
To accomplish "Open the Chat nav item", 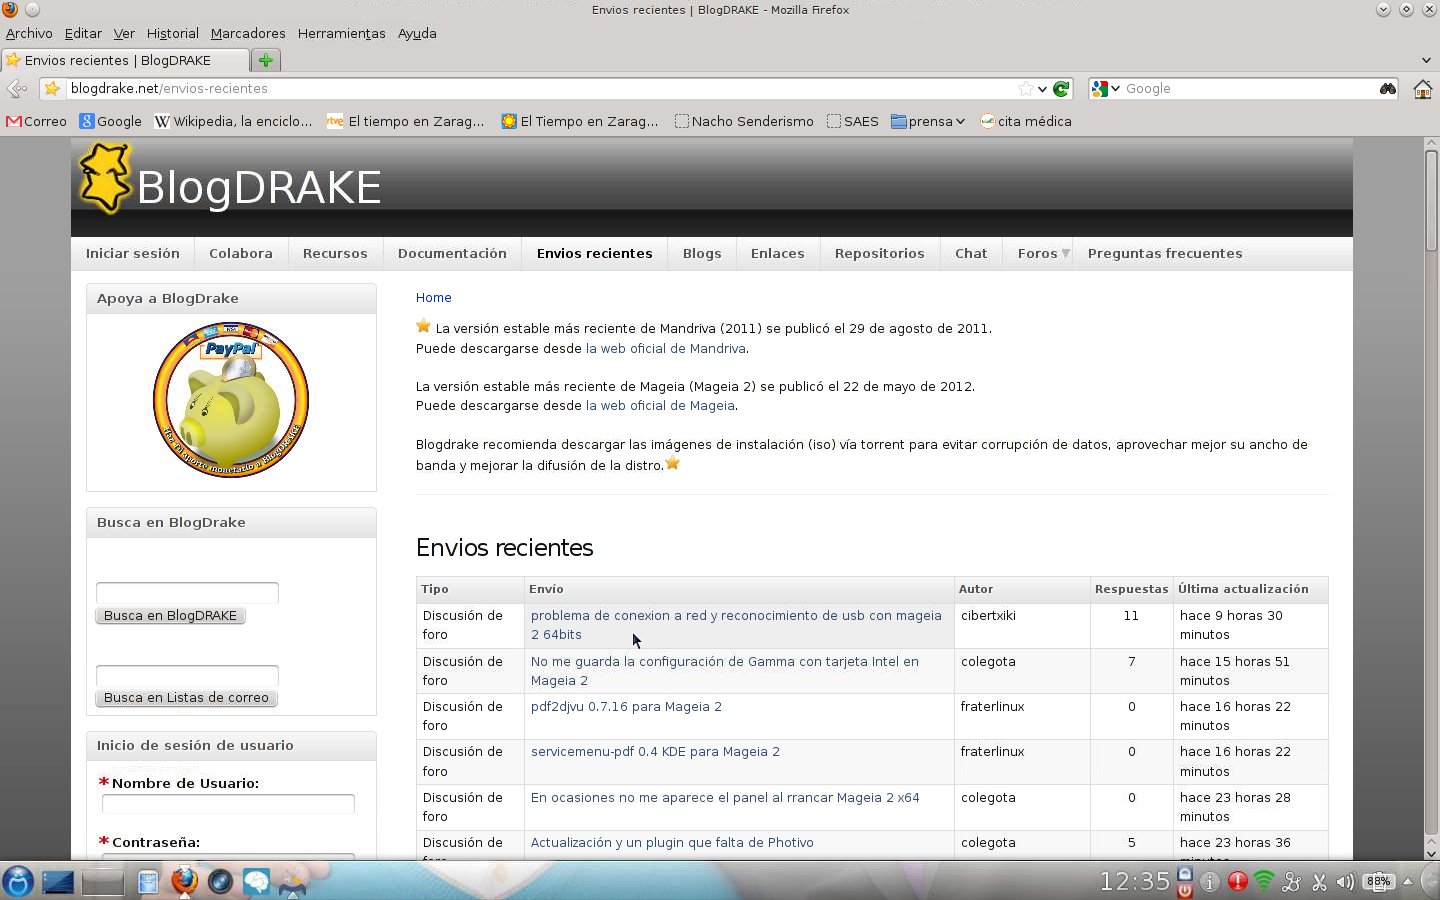I will (971, 253).
